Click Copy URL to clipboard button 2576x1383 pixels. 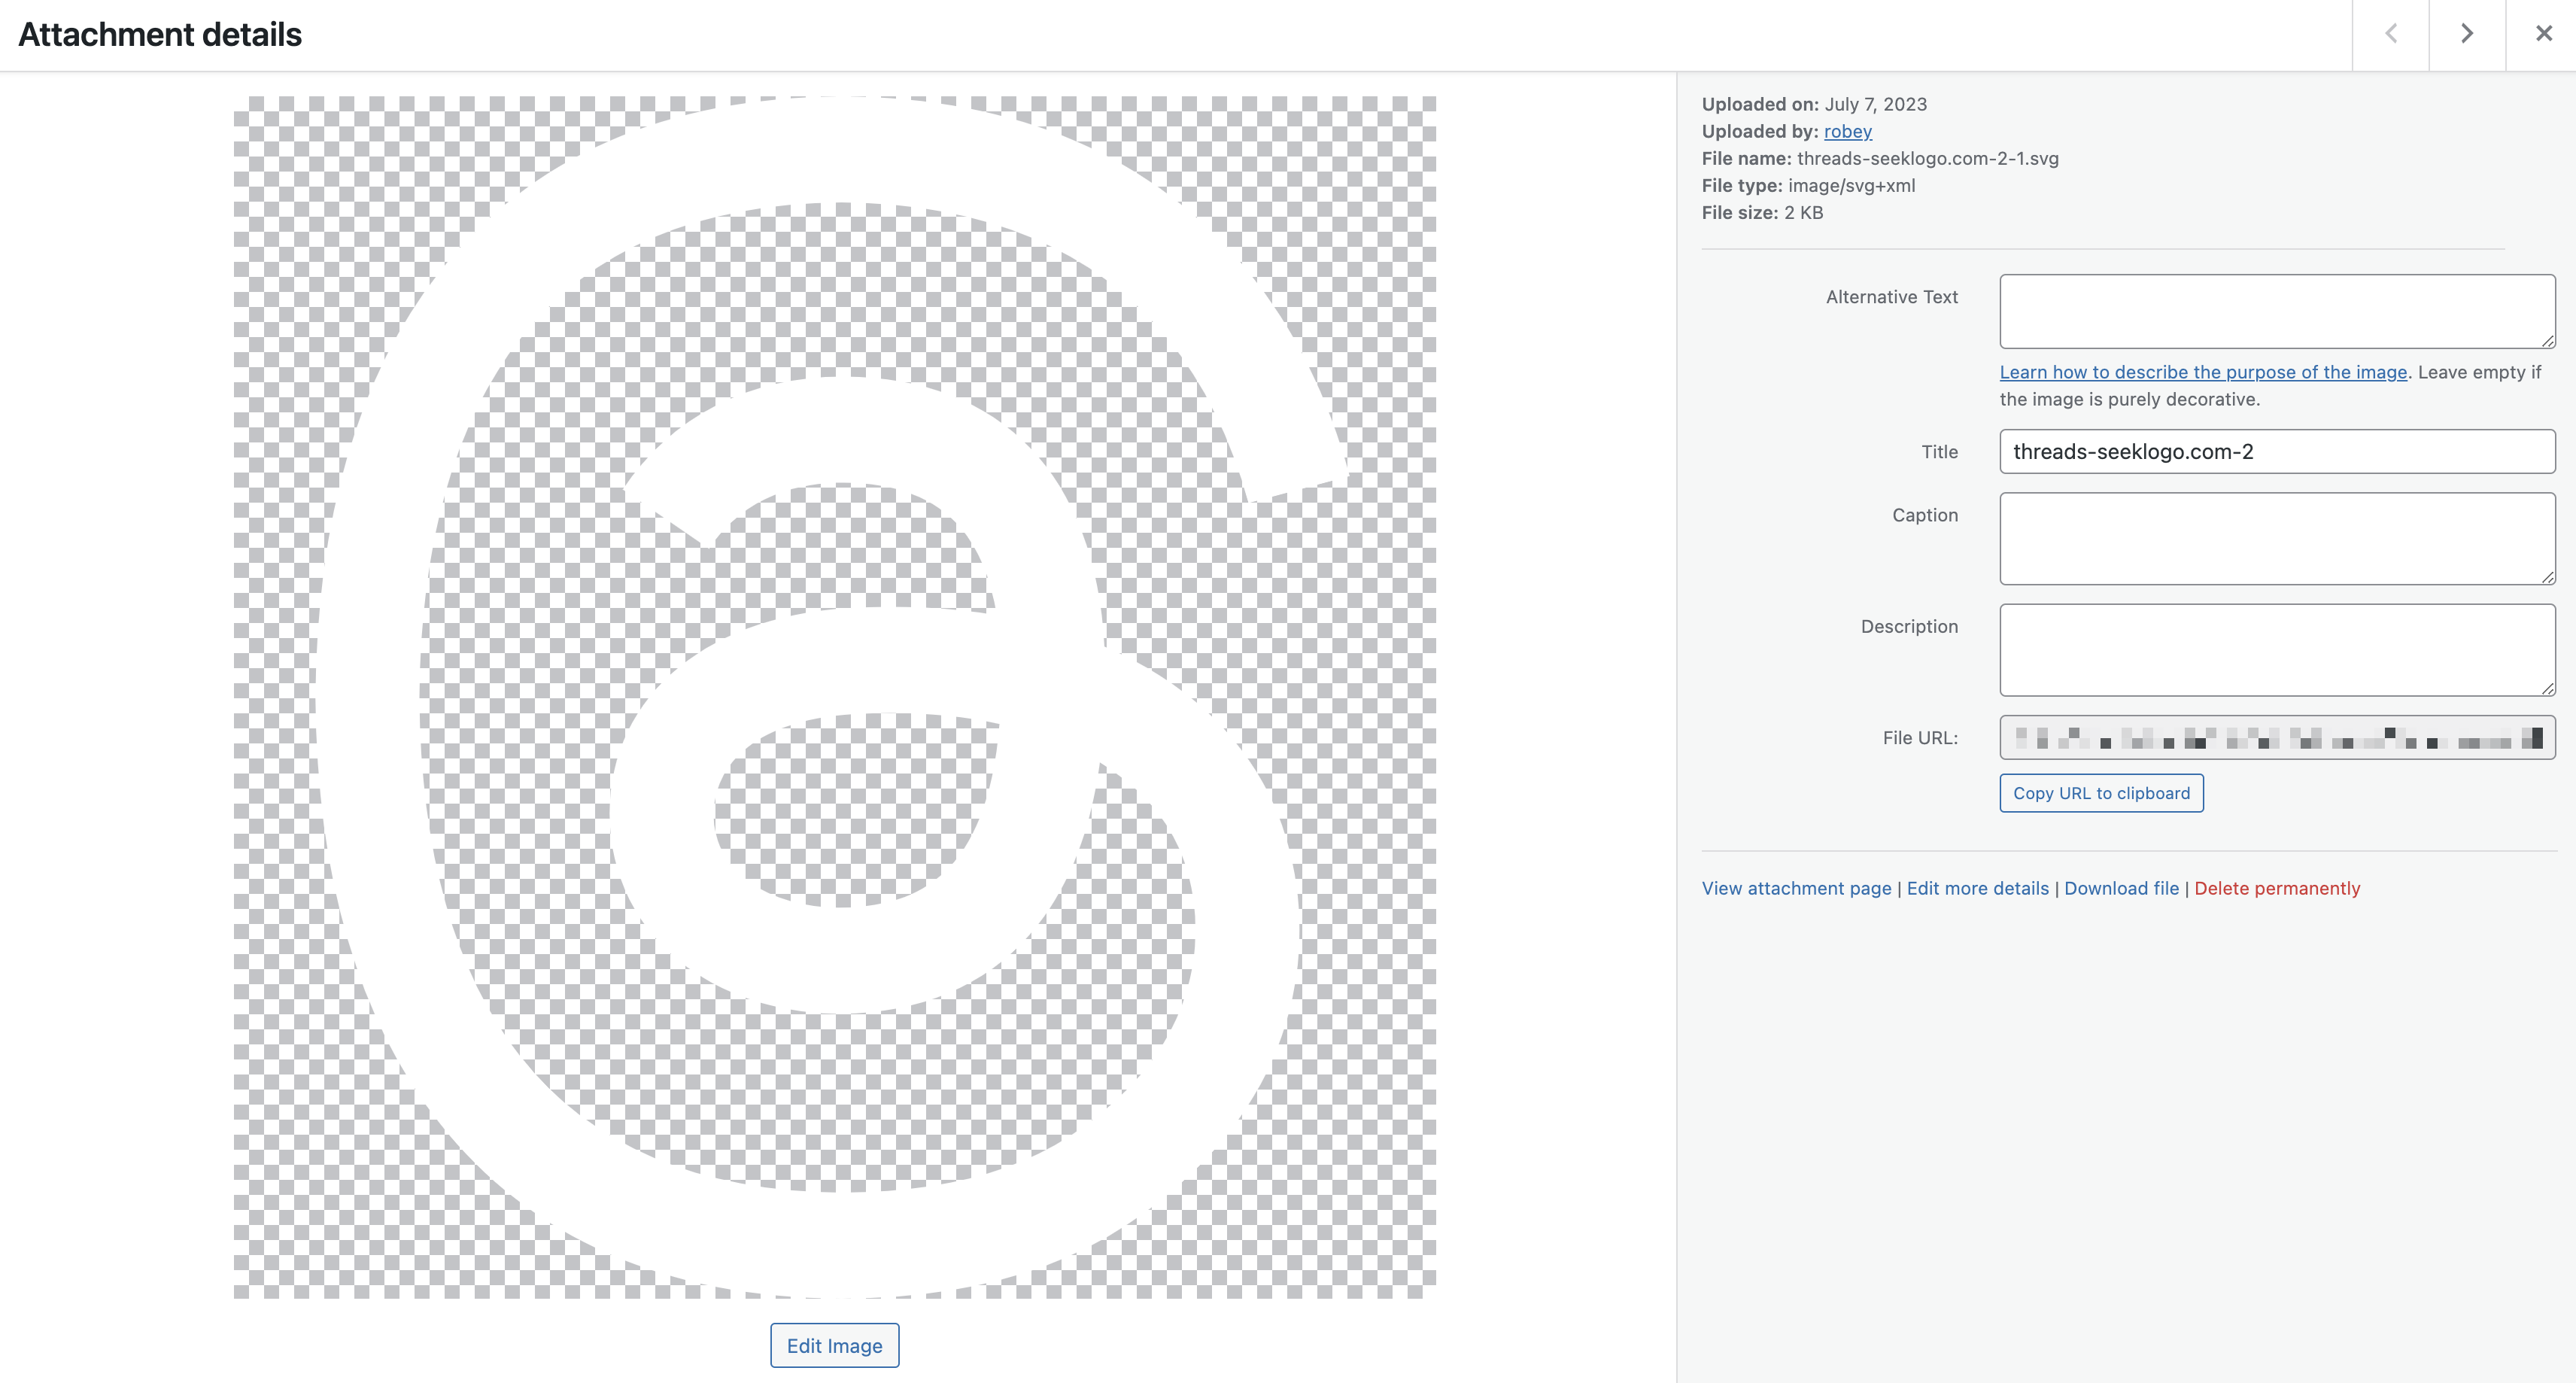click(x=2101, y=793)
